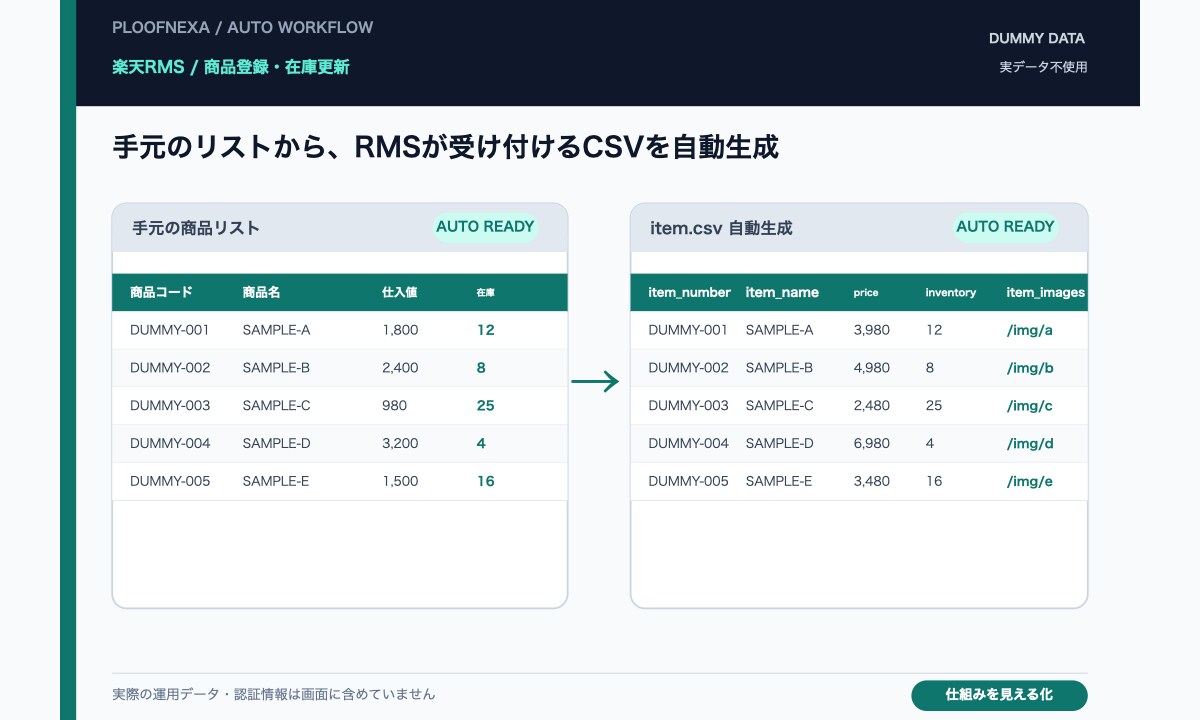Viewport: 1200px width, 720px height.
Task: Select the /img/d image path
Action: coord(1030,443)
